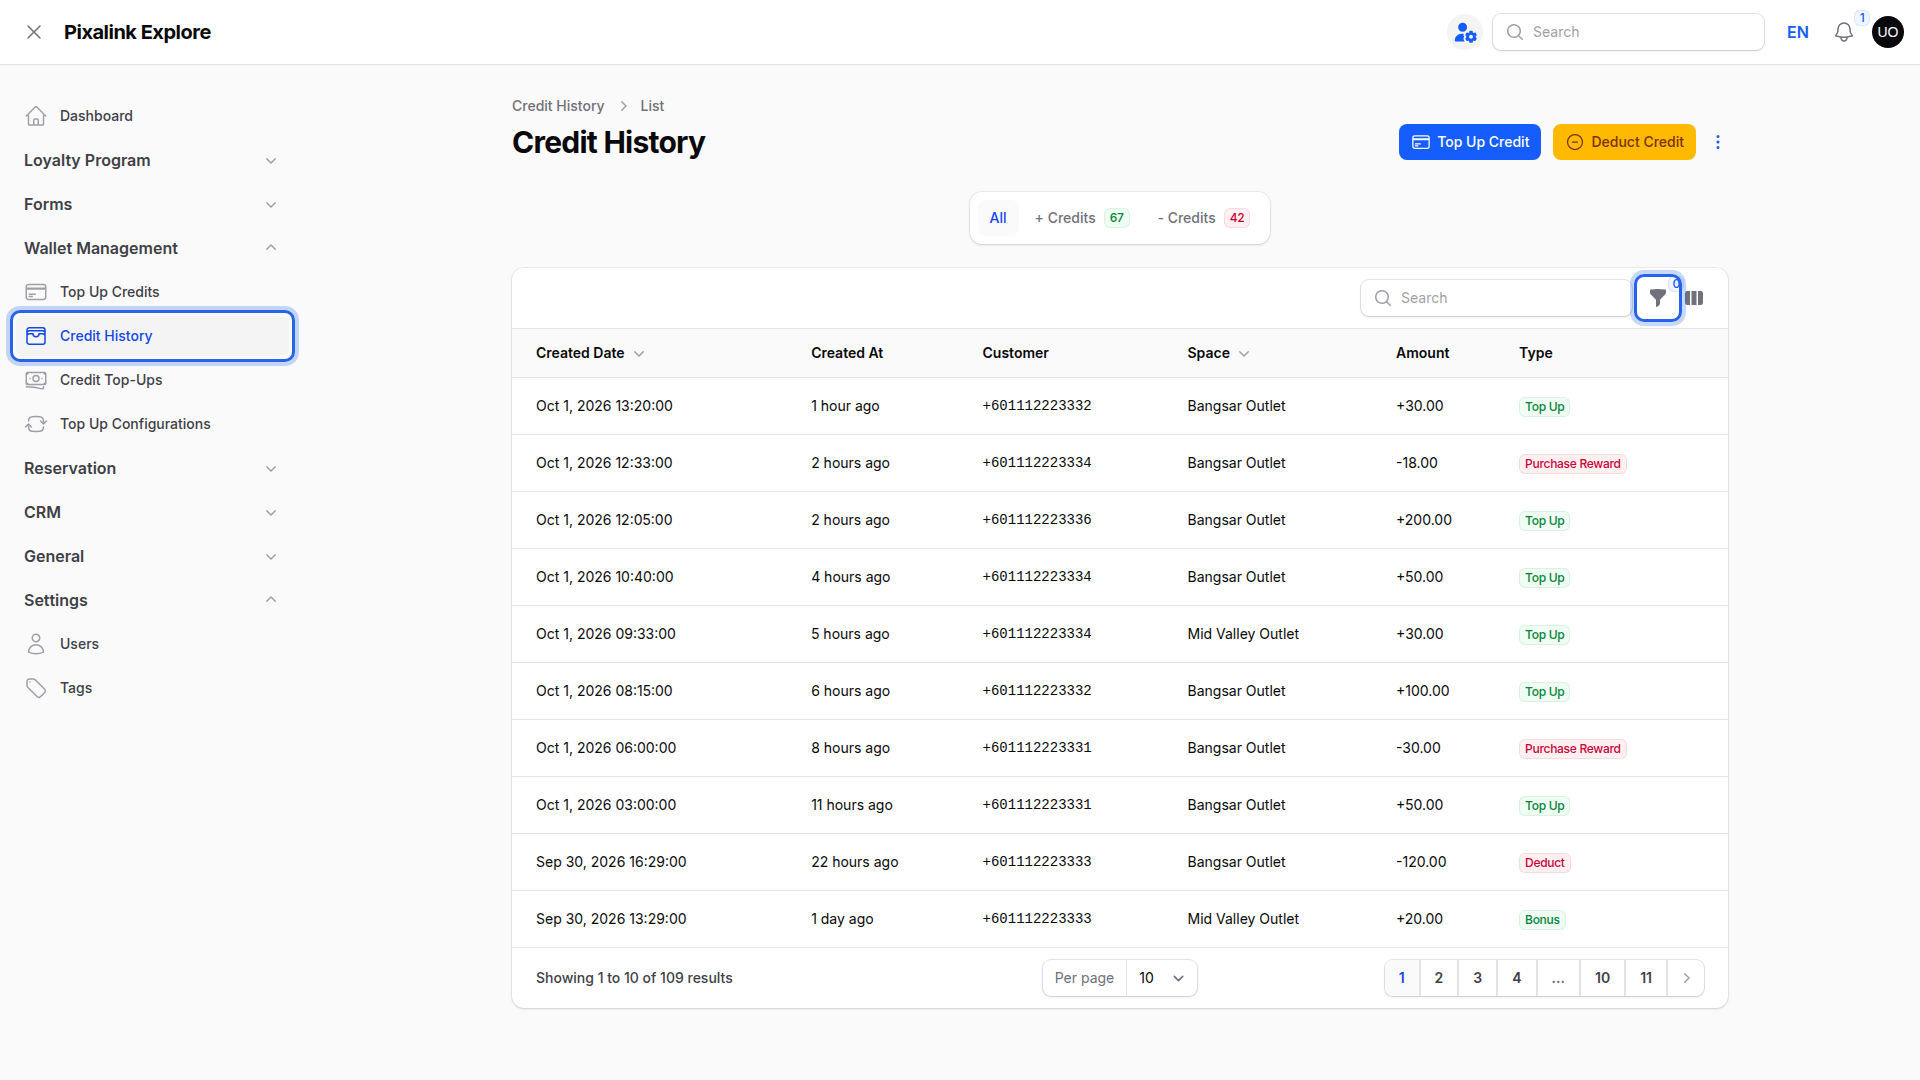Expand the Reservation section

point(150,468)
